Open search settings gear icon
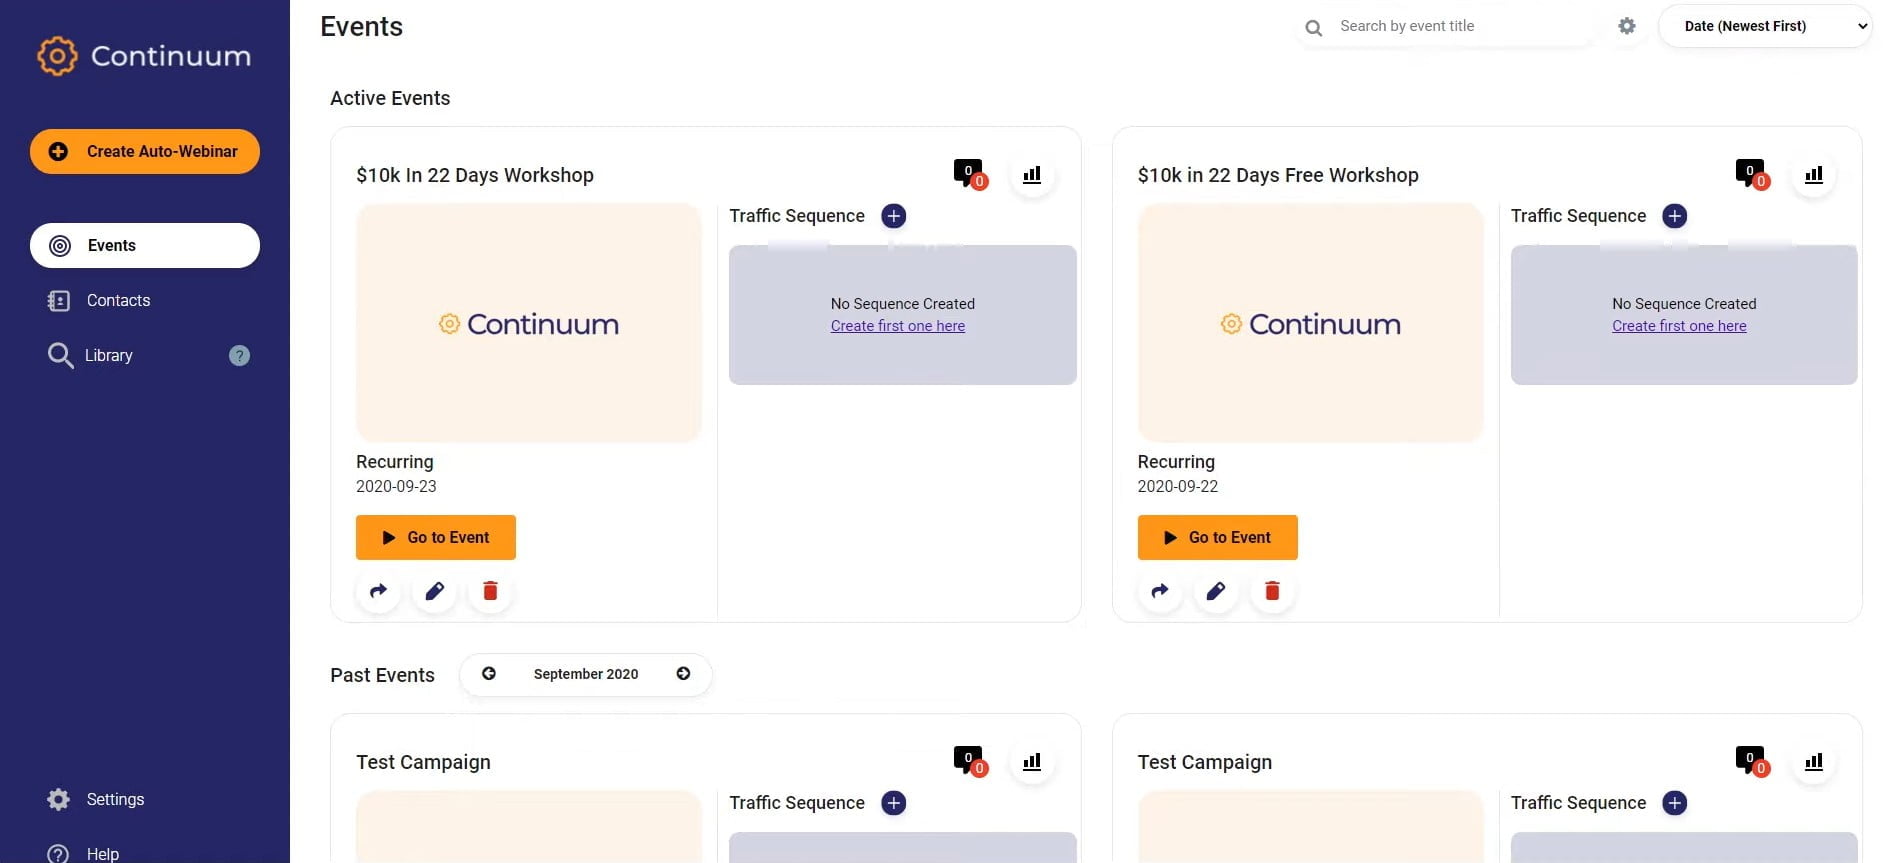This screenshot has height=863, width=1900. pyautogui.click(x=1627, y=26)
